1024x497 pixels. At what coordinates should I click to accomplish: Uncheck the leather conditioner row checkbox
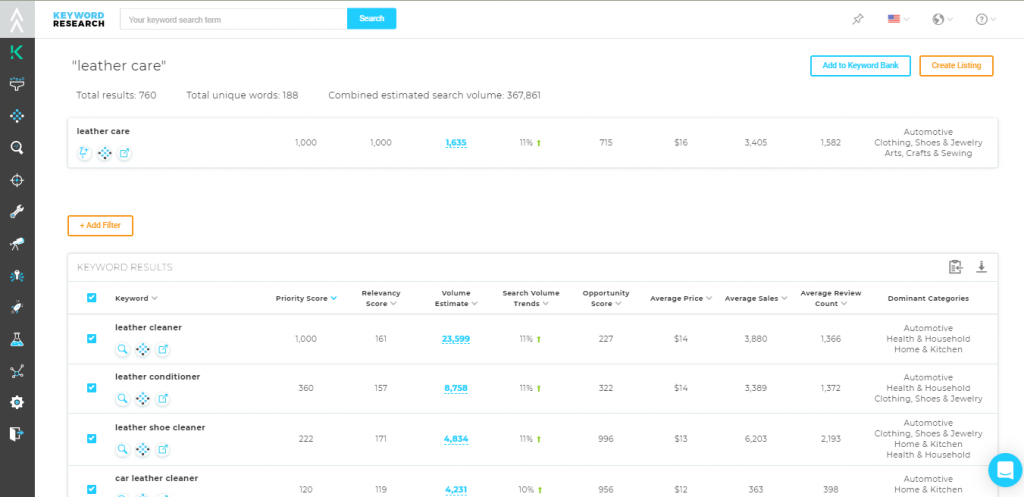[x=91, y=388]
